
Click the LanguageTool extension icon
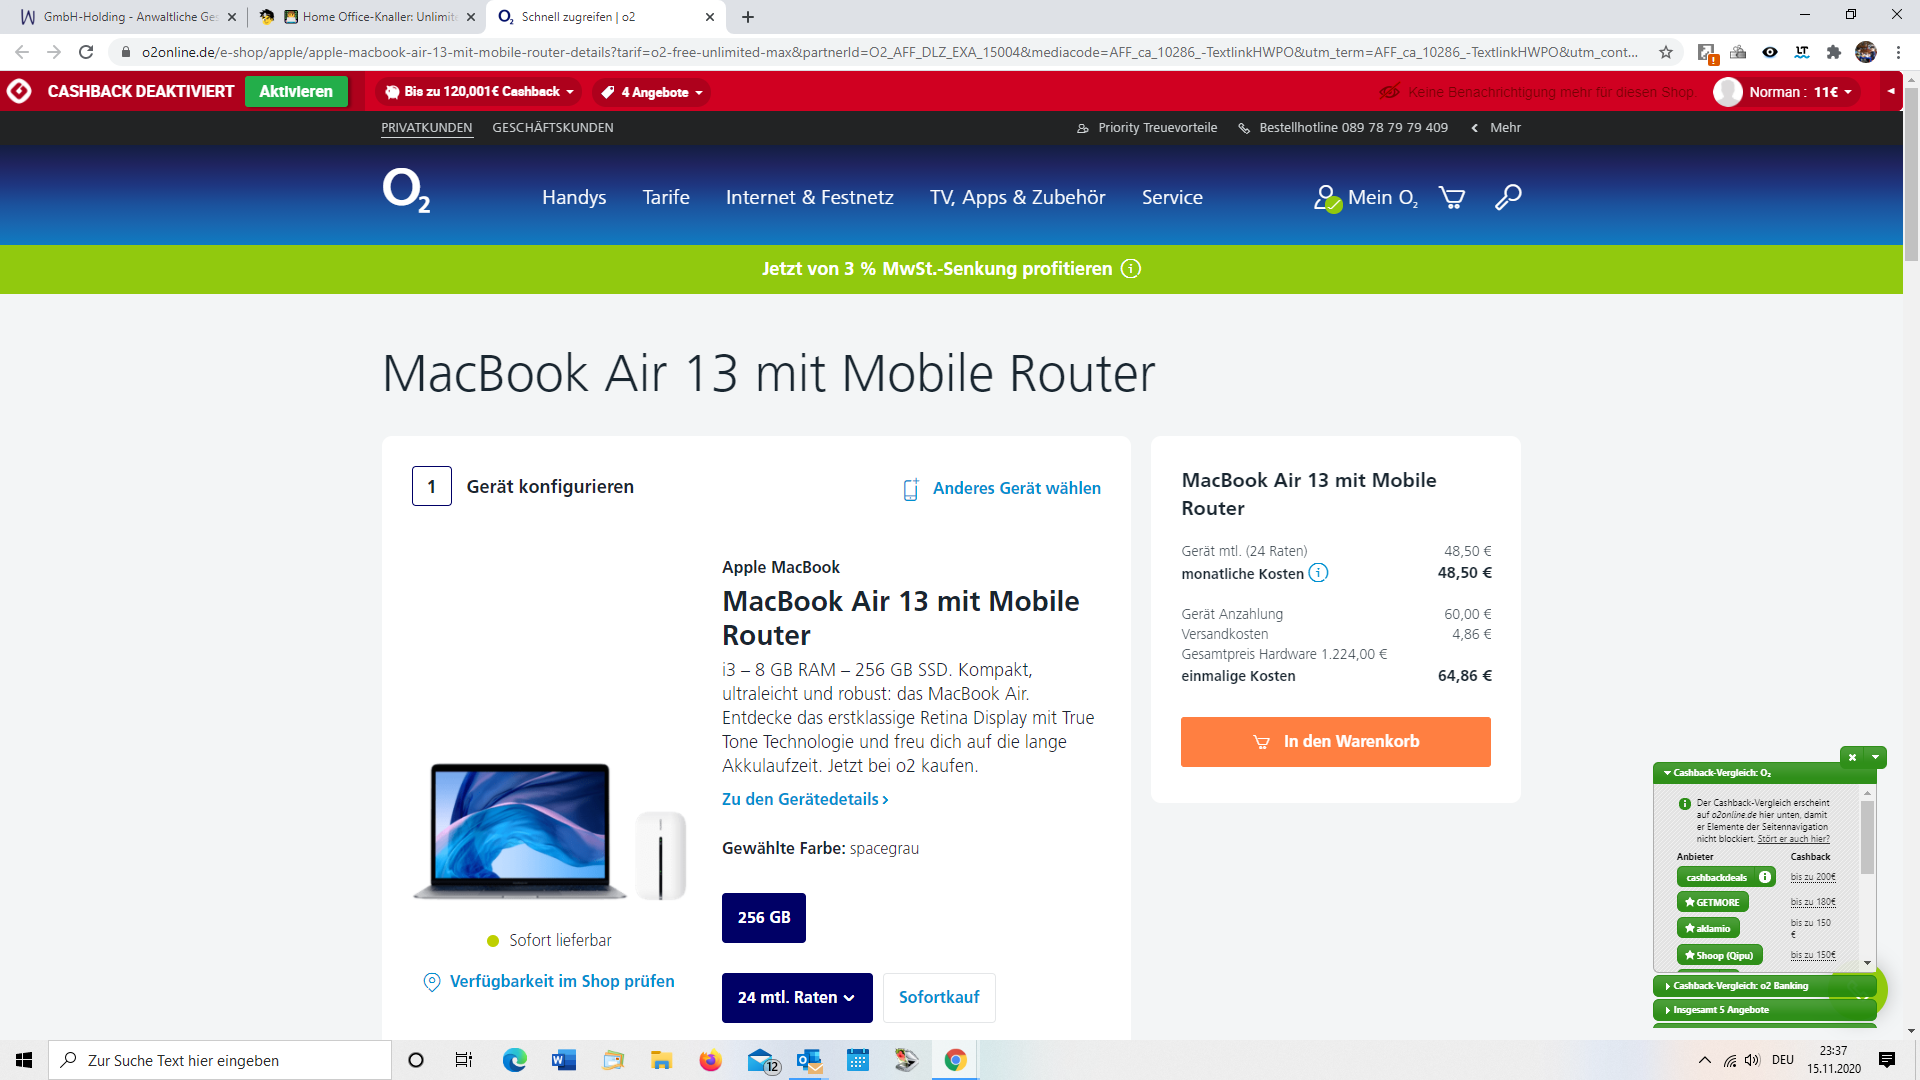[1802, 52]
